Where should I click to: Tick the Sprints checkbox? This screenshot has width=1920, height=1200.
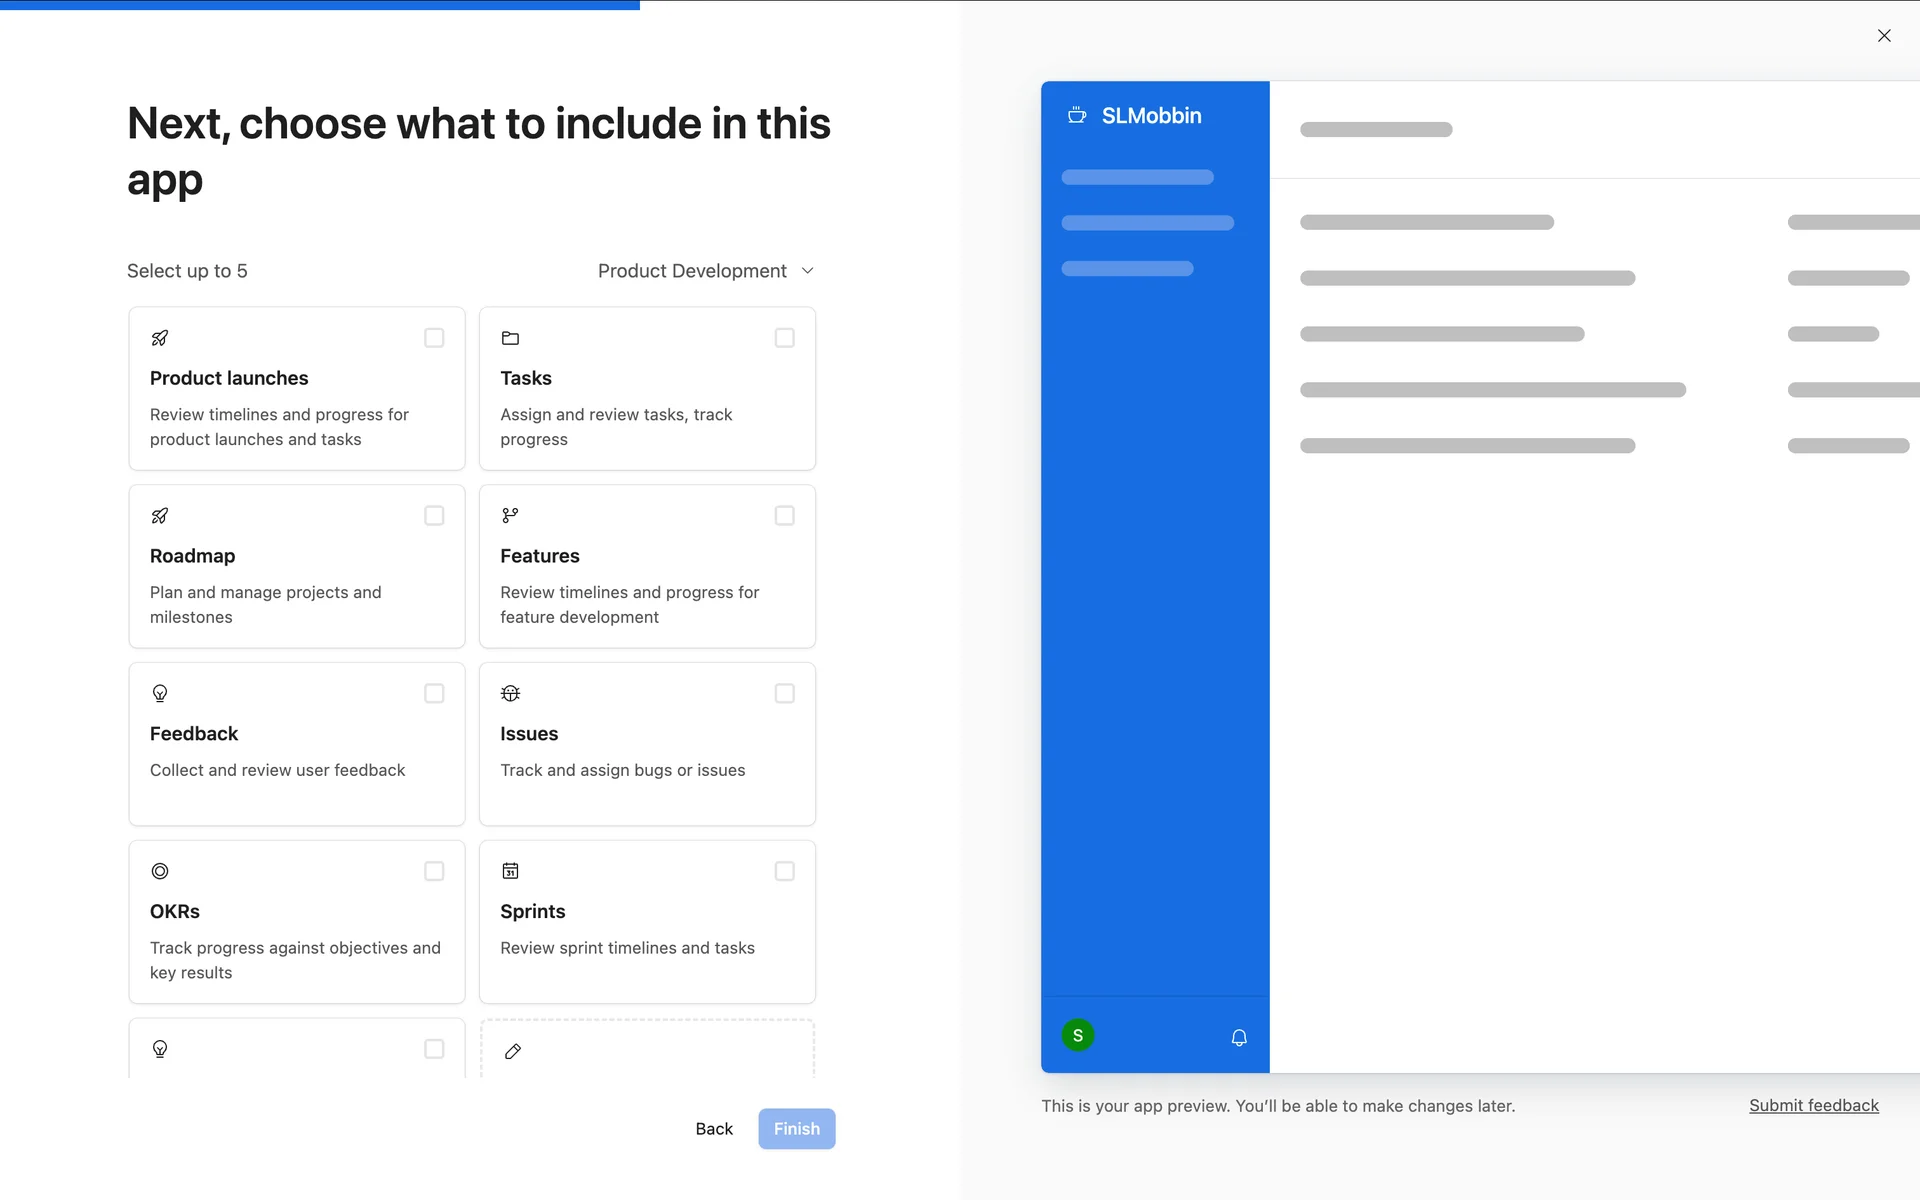[785, 871]
